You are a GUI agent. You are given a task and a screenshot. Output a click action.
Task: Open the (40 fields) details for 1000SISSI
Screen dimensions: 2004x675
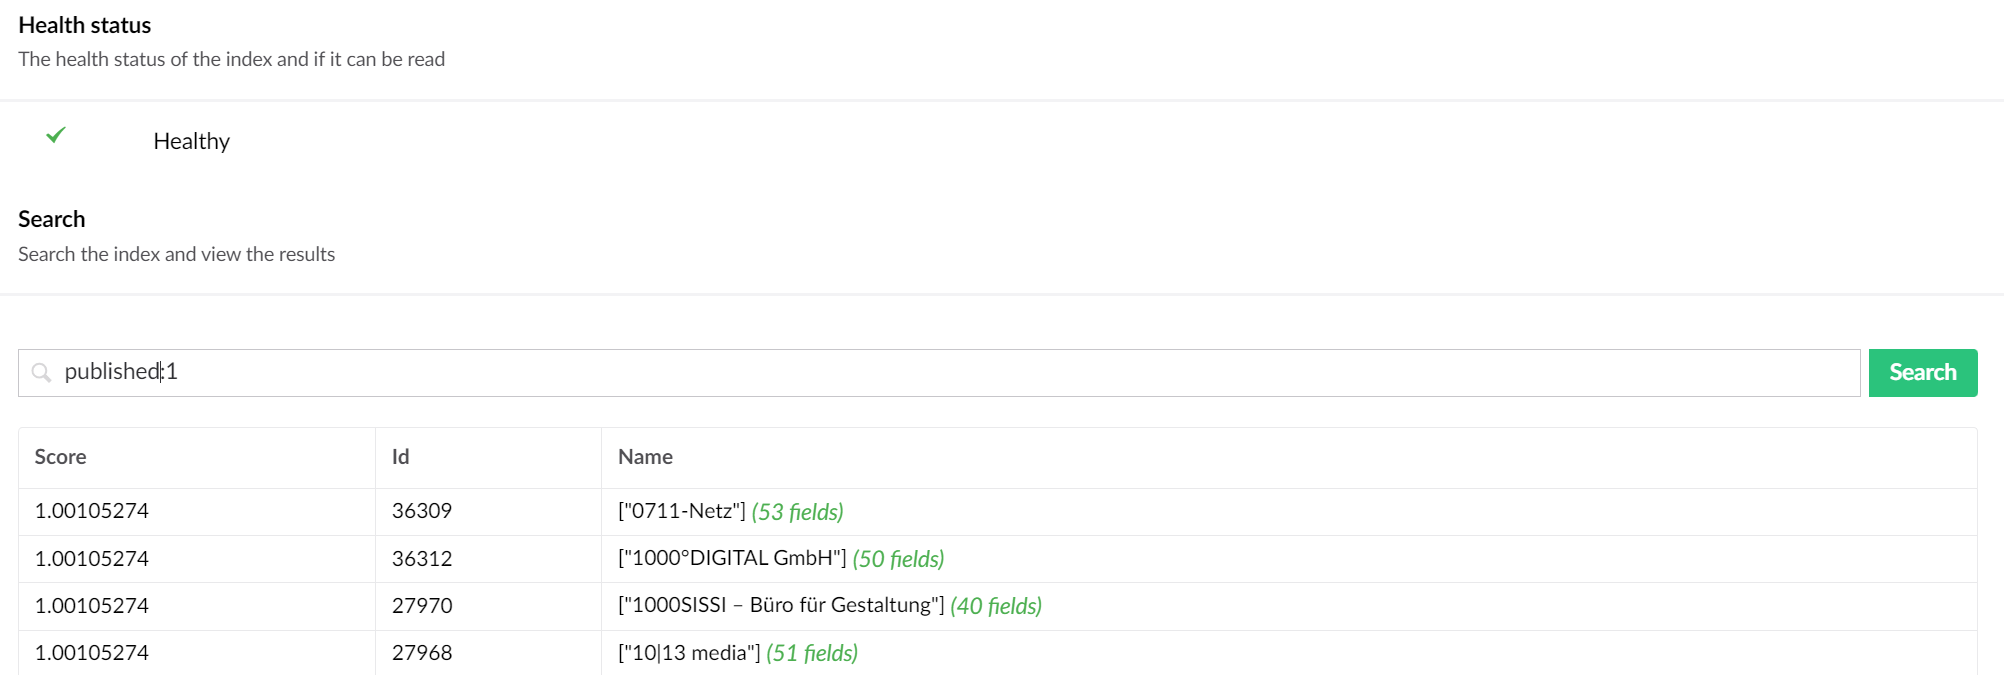[996, 606]
